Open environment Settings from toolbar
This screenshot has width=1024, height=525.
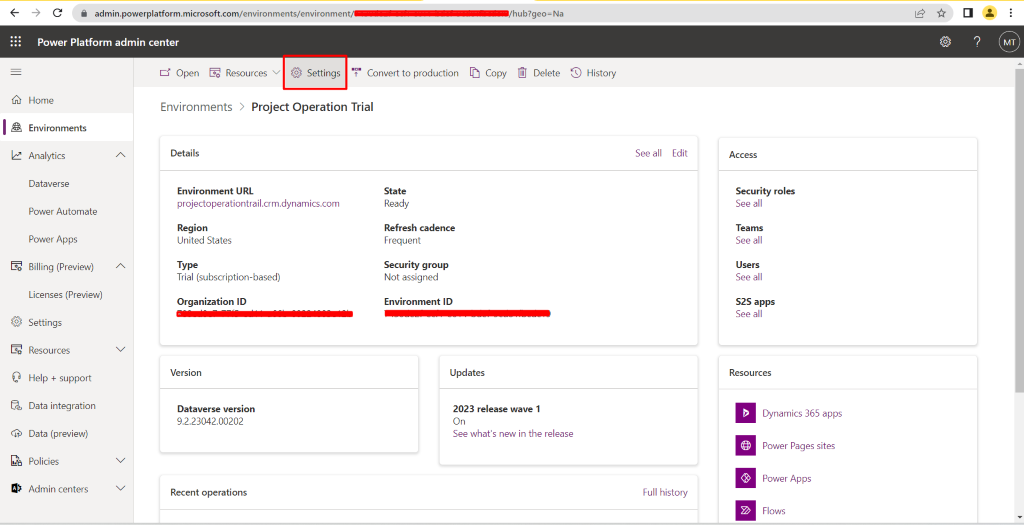(315, 73)
